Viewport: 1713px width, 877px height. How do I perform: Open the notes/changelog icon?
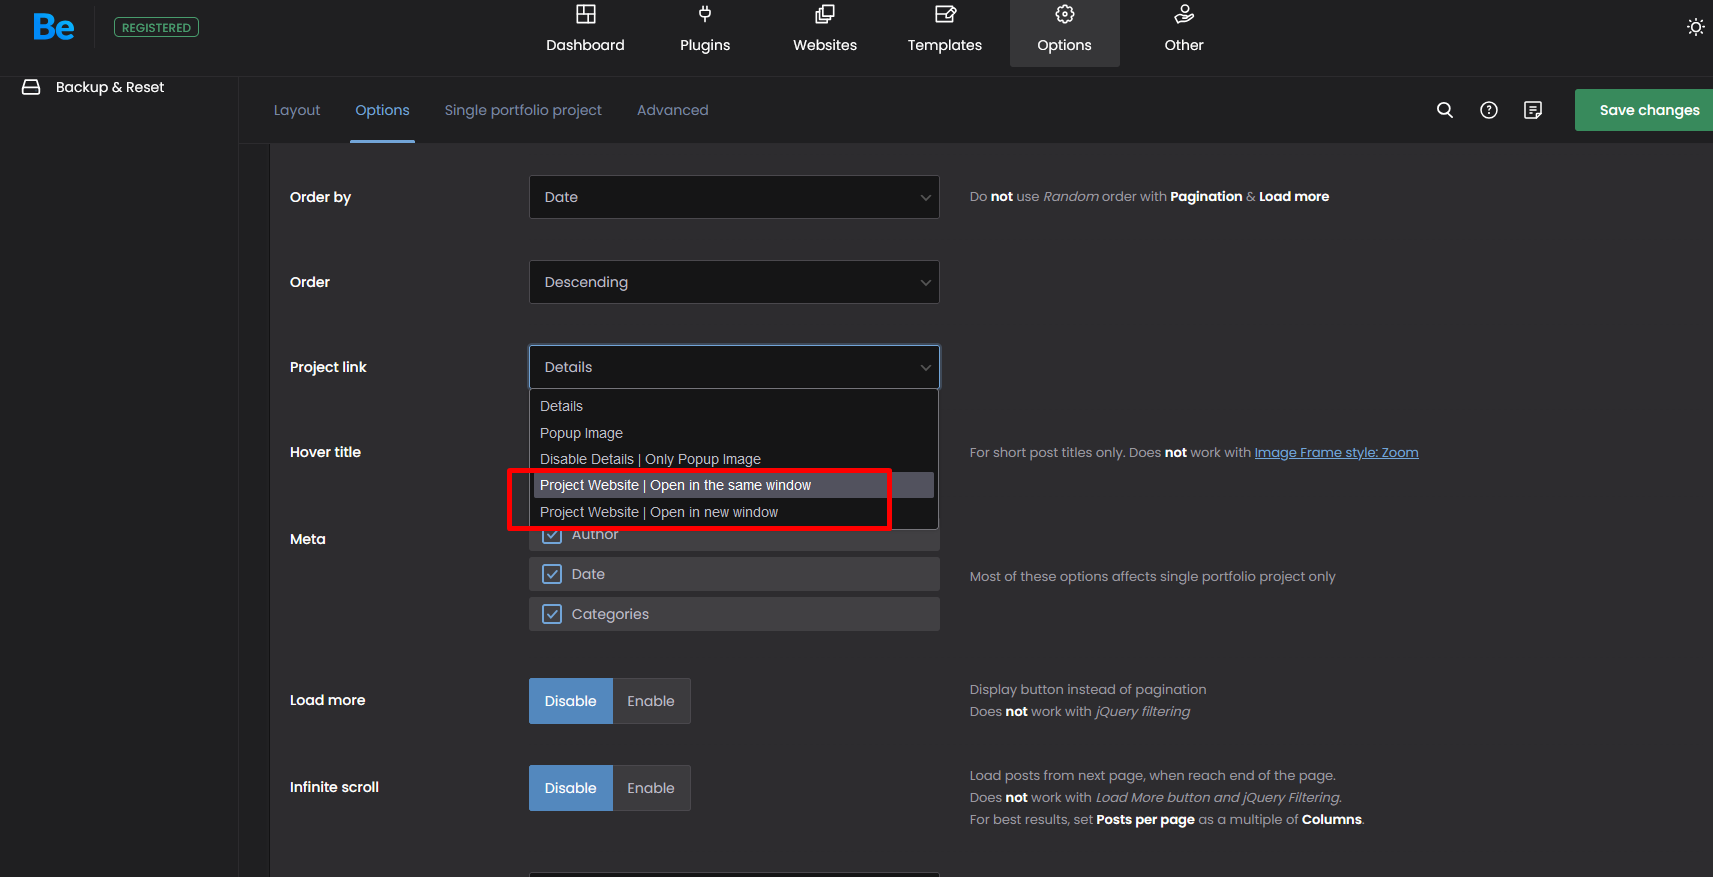pos(1533,110)
